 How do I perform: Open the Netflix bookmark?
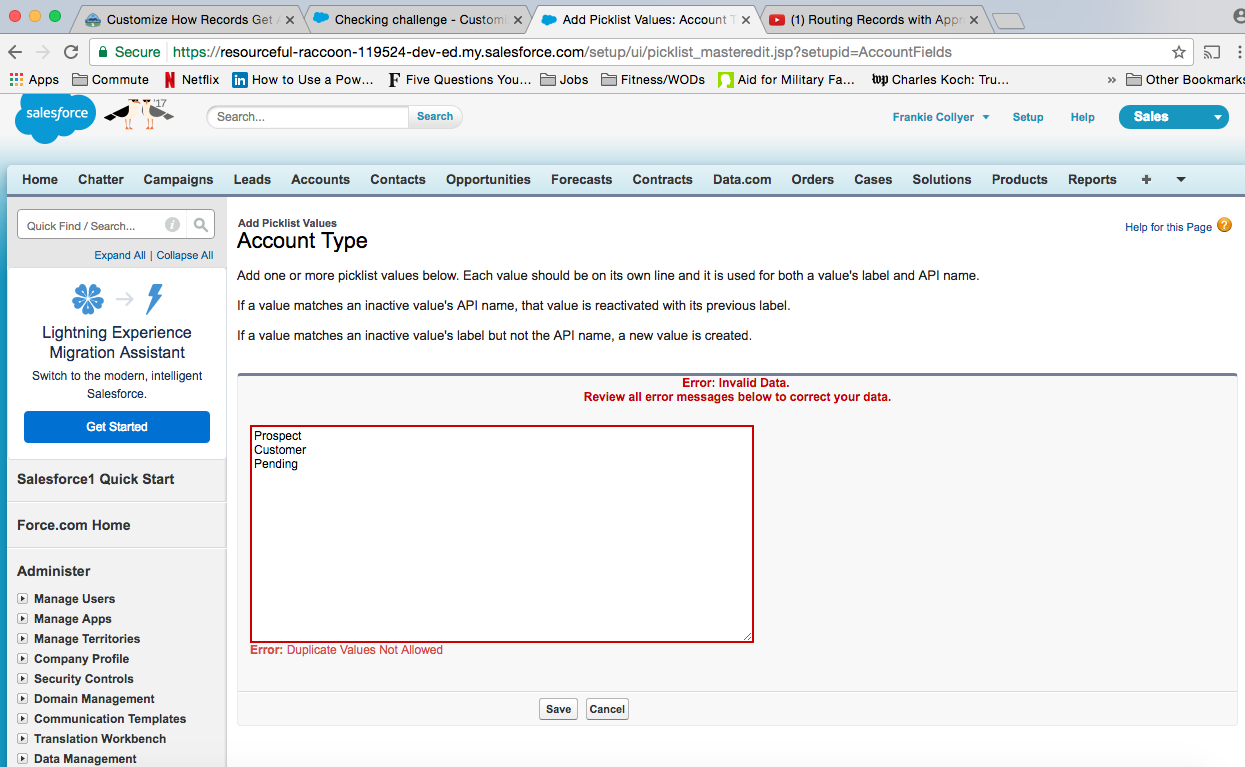[x=191, y=80]
